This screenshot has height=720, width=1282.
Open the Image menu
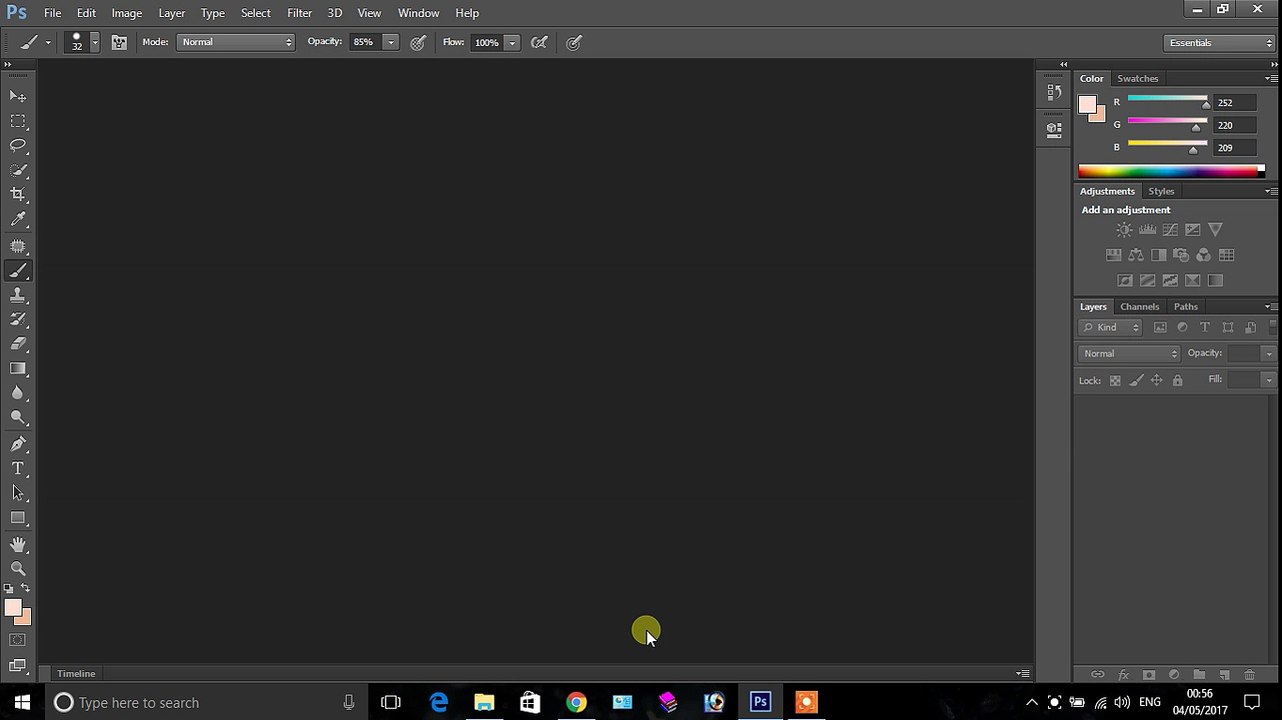coord(126,13)
